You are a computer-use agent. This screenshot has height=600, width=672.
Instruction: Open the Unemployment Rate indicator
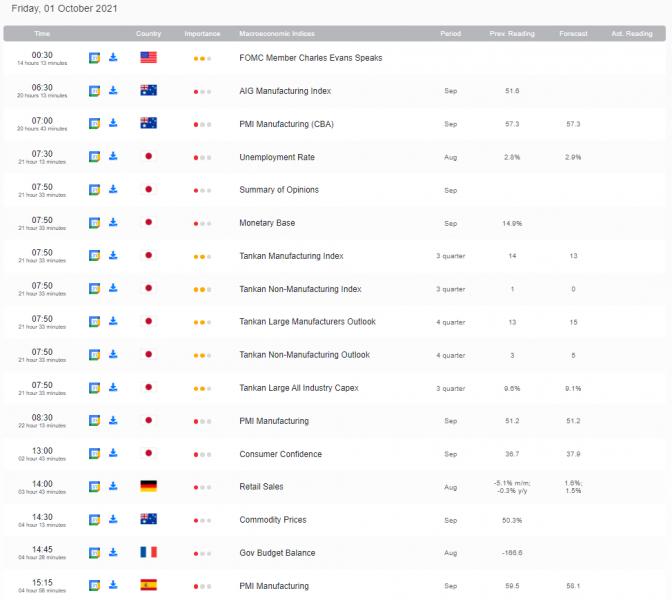coord(277,157)
